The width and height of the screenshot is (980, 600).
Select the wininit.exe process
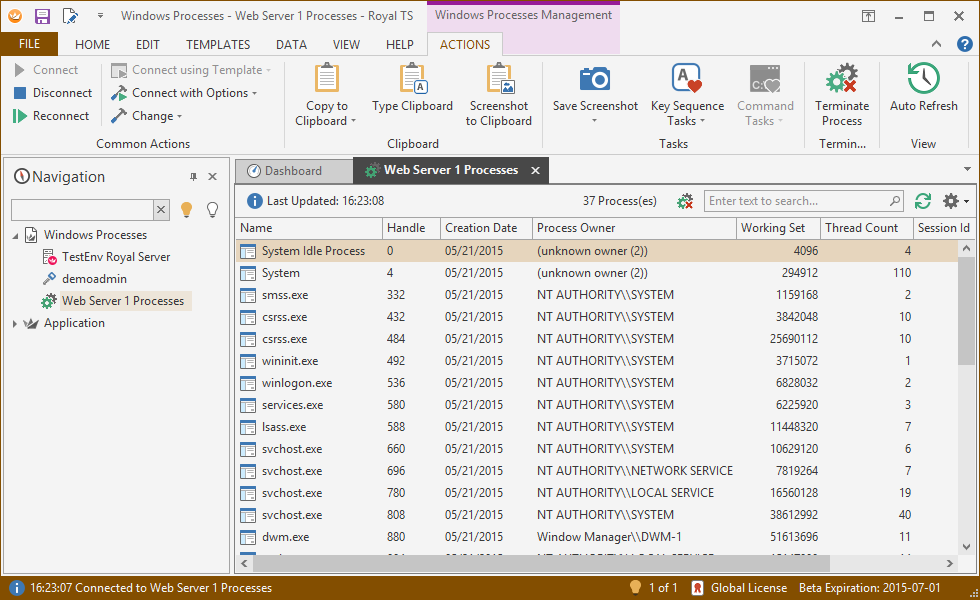tap(597, 361)
